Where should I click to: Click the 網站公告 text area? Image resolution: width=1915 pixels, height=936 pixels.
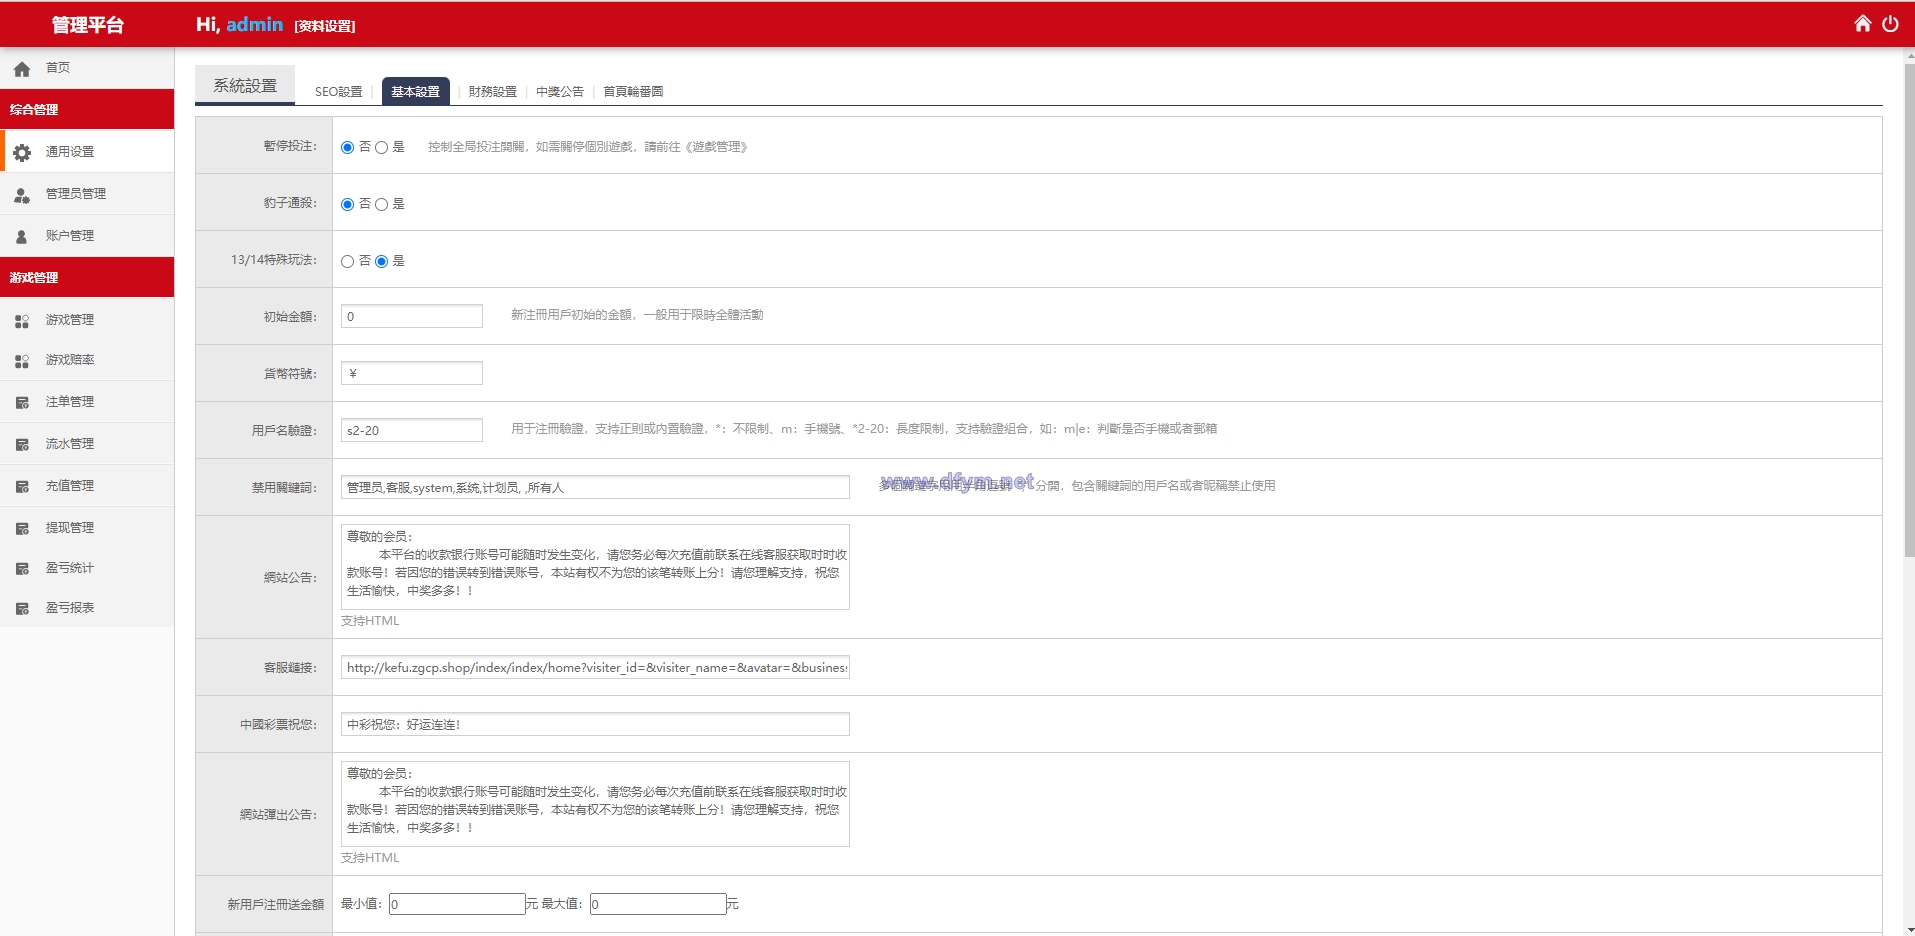click(x=595, y=567)
